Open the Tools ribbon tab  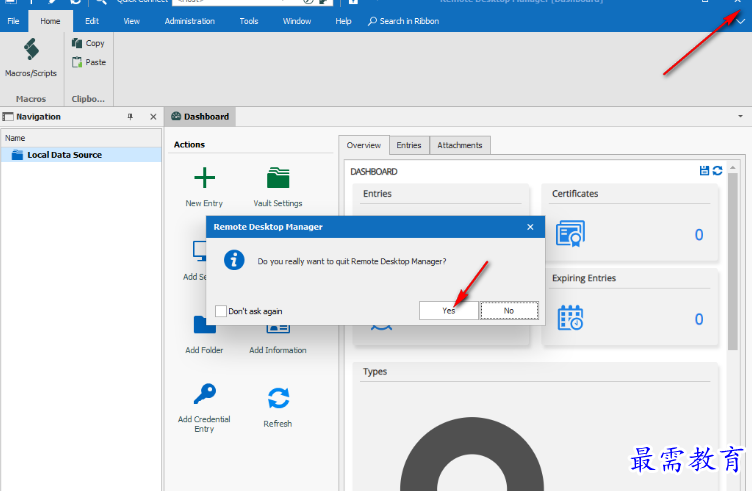[x=249, y=21]
